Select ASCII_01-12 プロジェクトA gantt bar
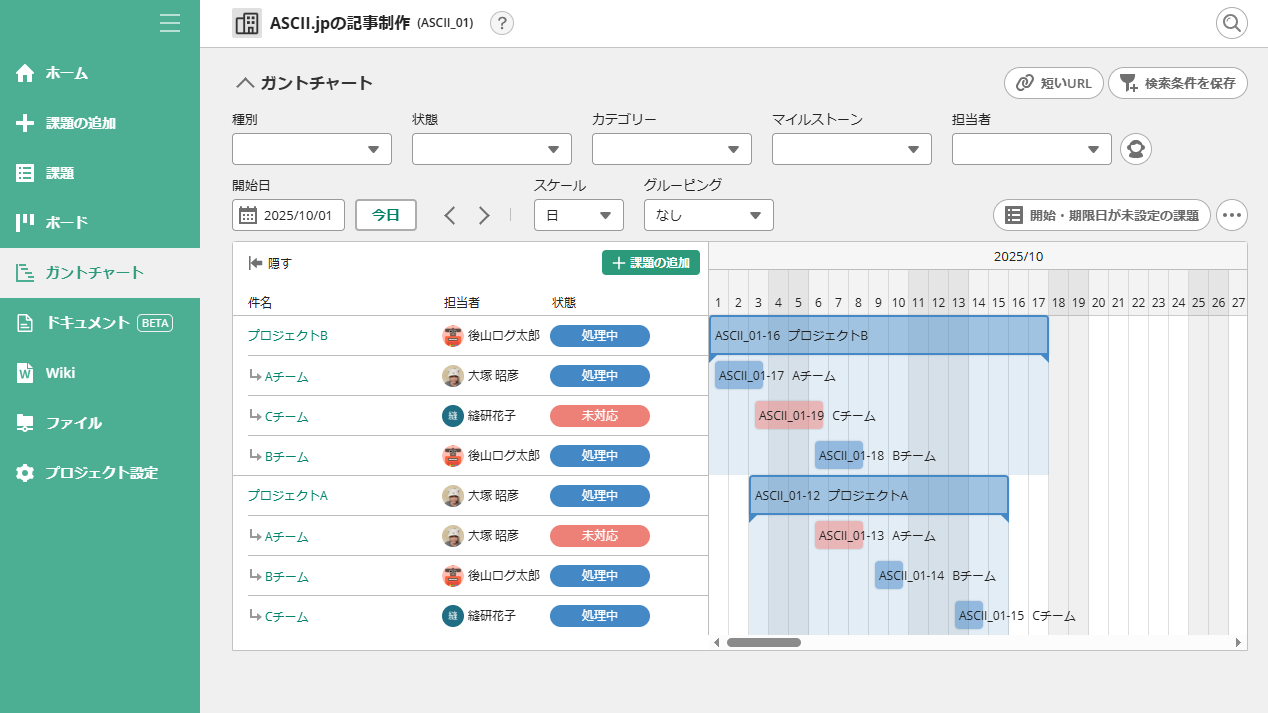This screenshot has width=1268, height=713. pyautogui.click(x=879, y=495)
